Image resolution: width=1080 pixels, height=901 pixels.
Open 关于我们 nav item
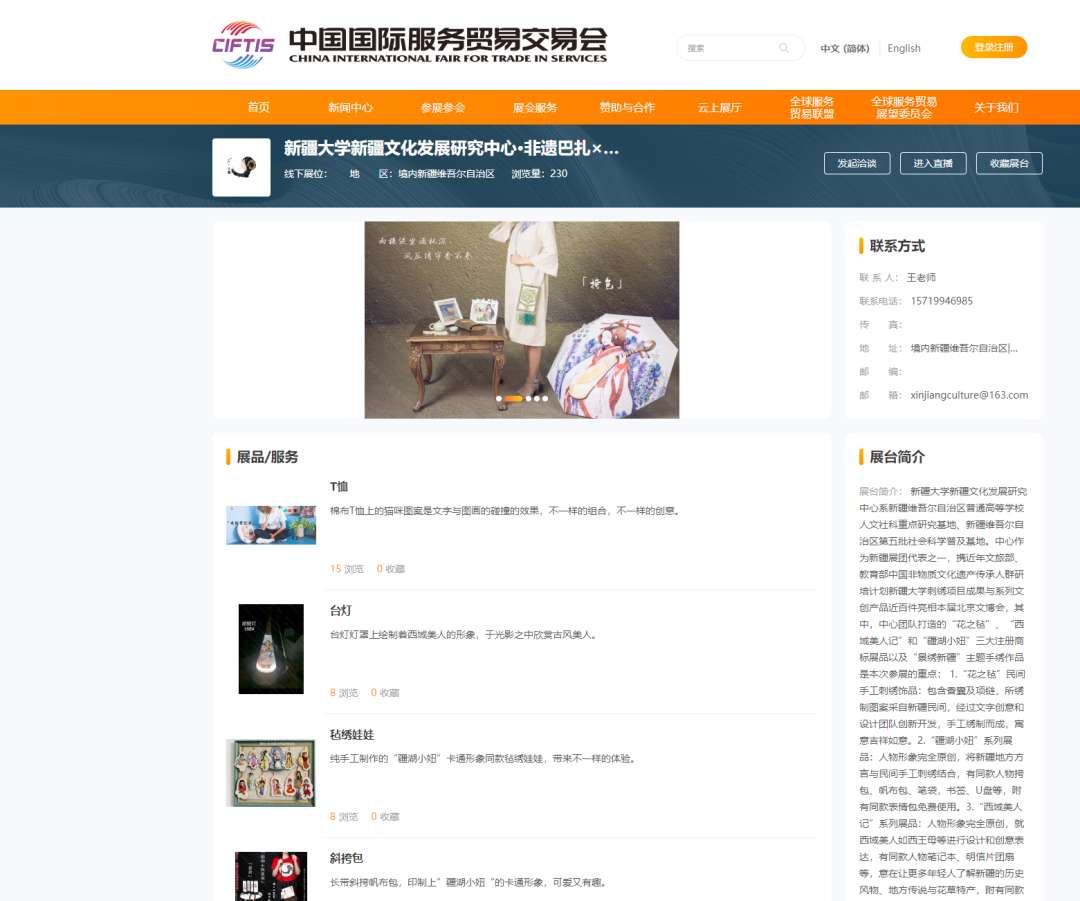click(x=996, y=107)
